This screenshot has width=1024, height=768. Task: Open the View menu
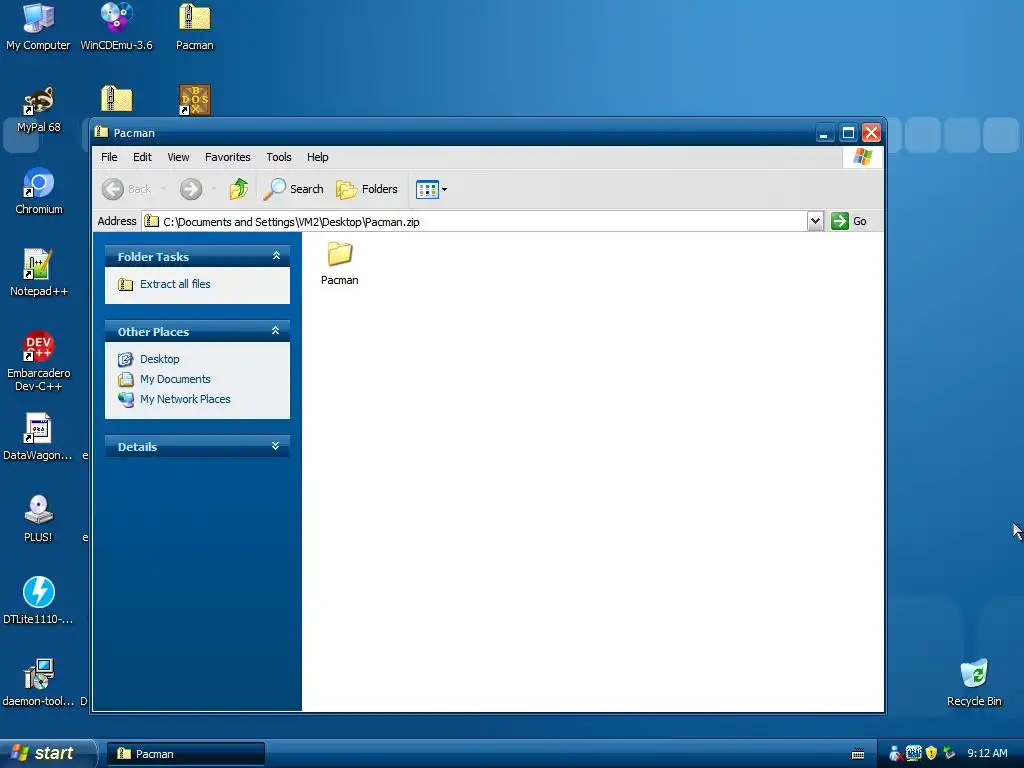[x=178, y=157]
